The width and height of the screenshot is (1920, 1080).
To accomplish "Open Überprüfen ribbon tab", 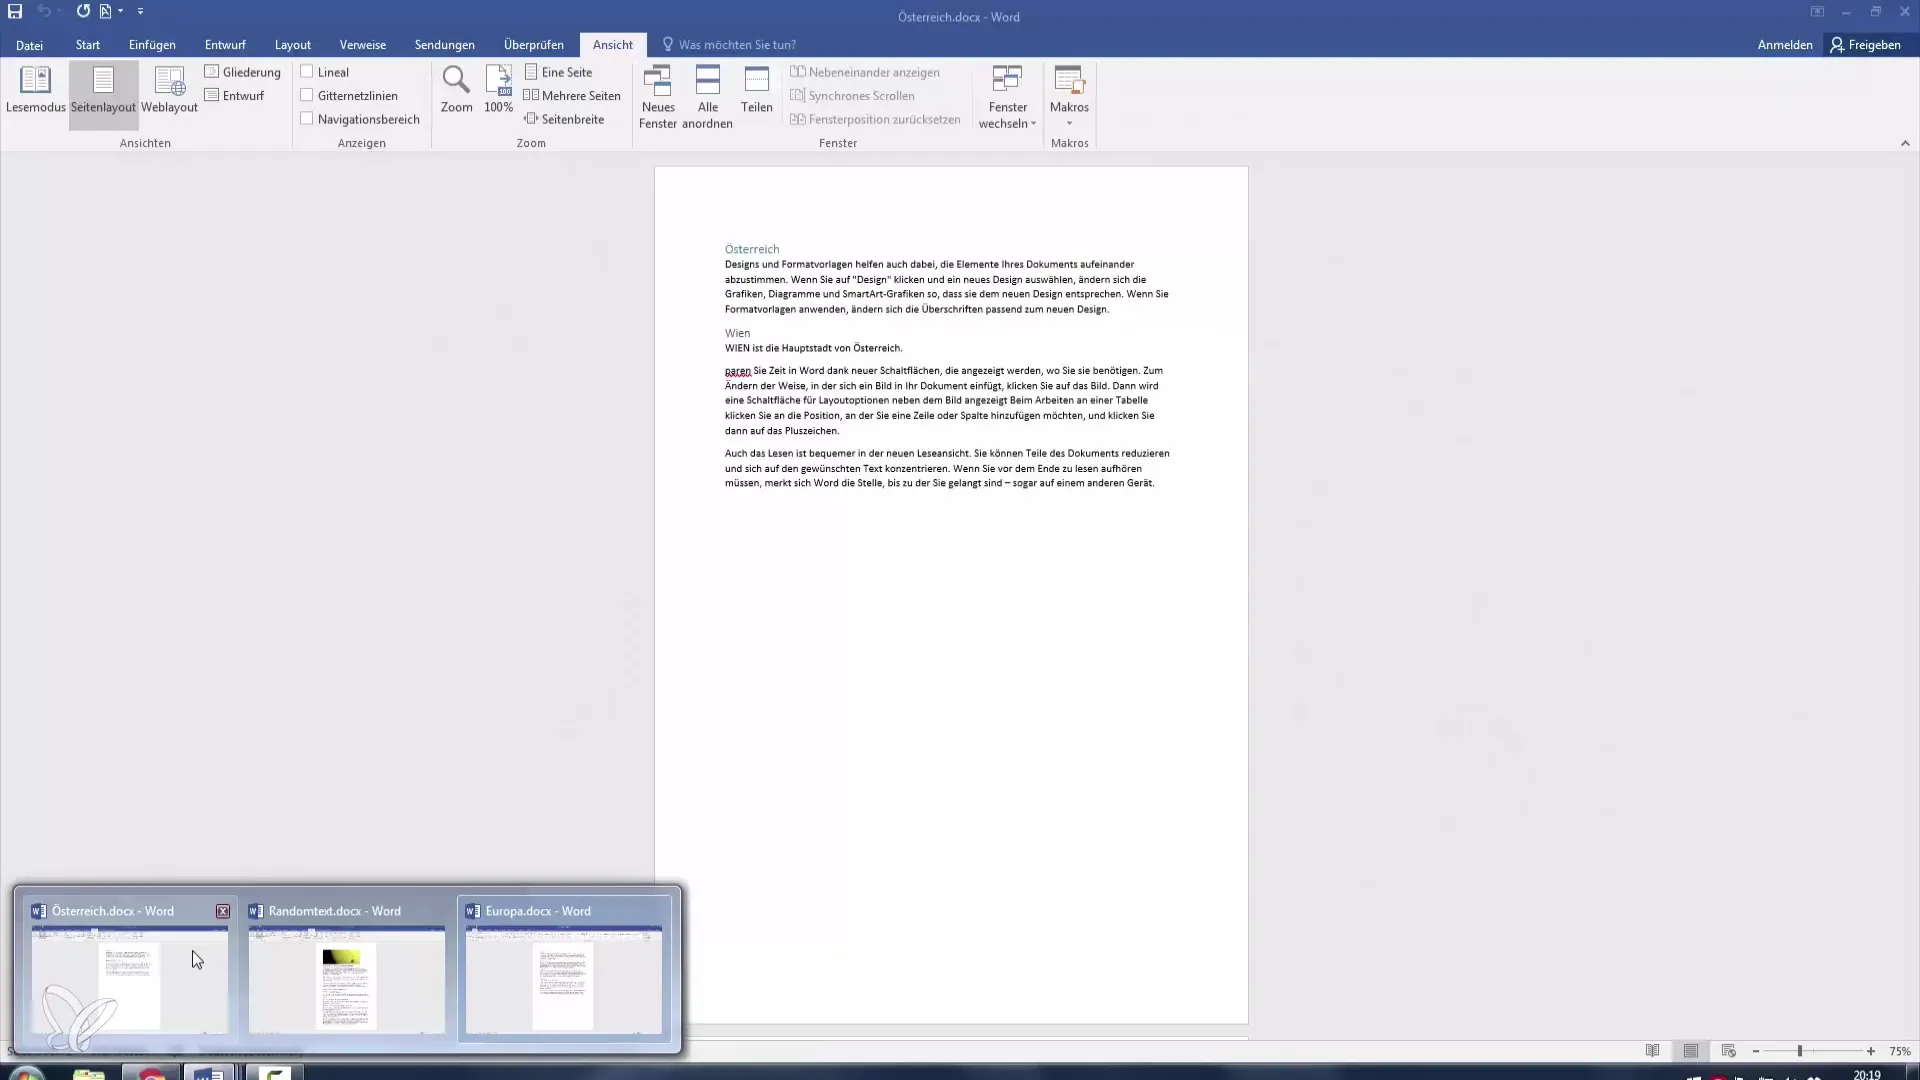I will 534,45.
